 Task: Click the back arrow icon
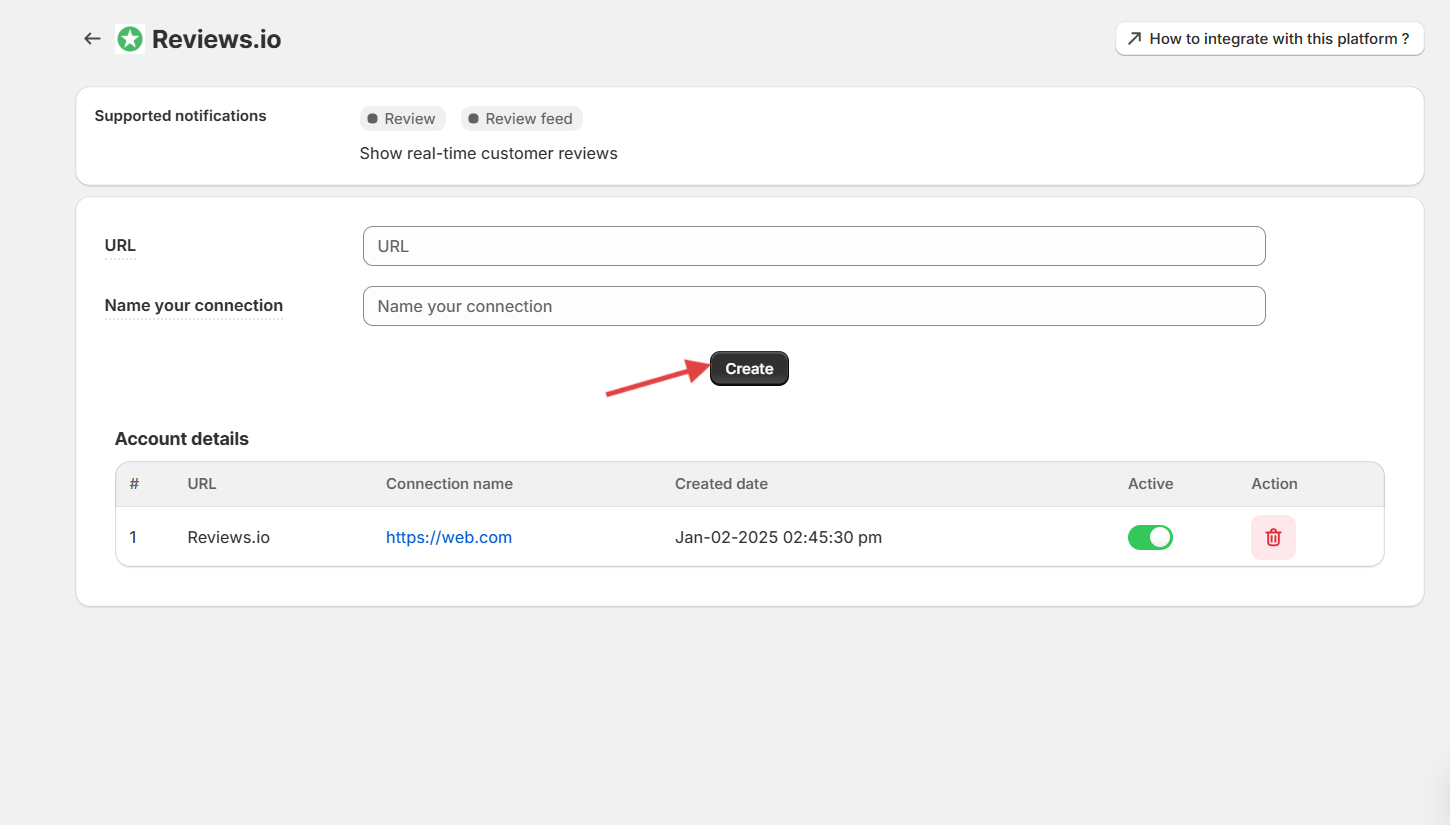coord(92,39)
